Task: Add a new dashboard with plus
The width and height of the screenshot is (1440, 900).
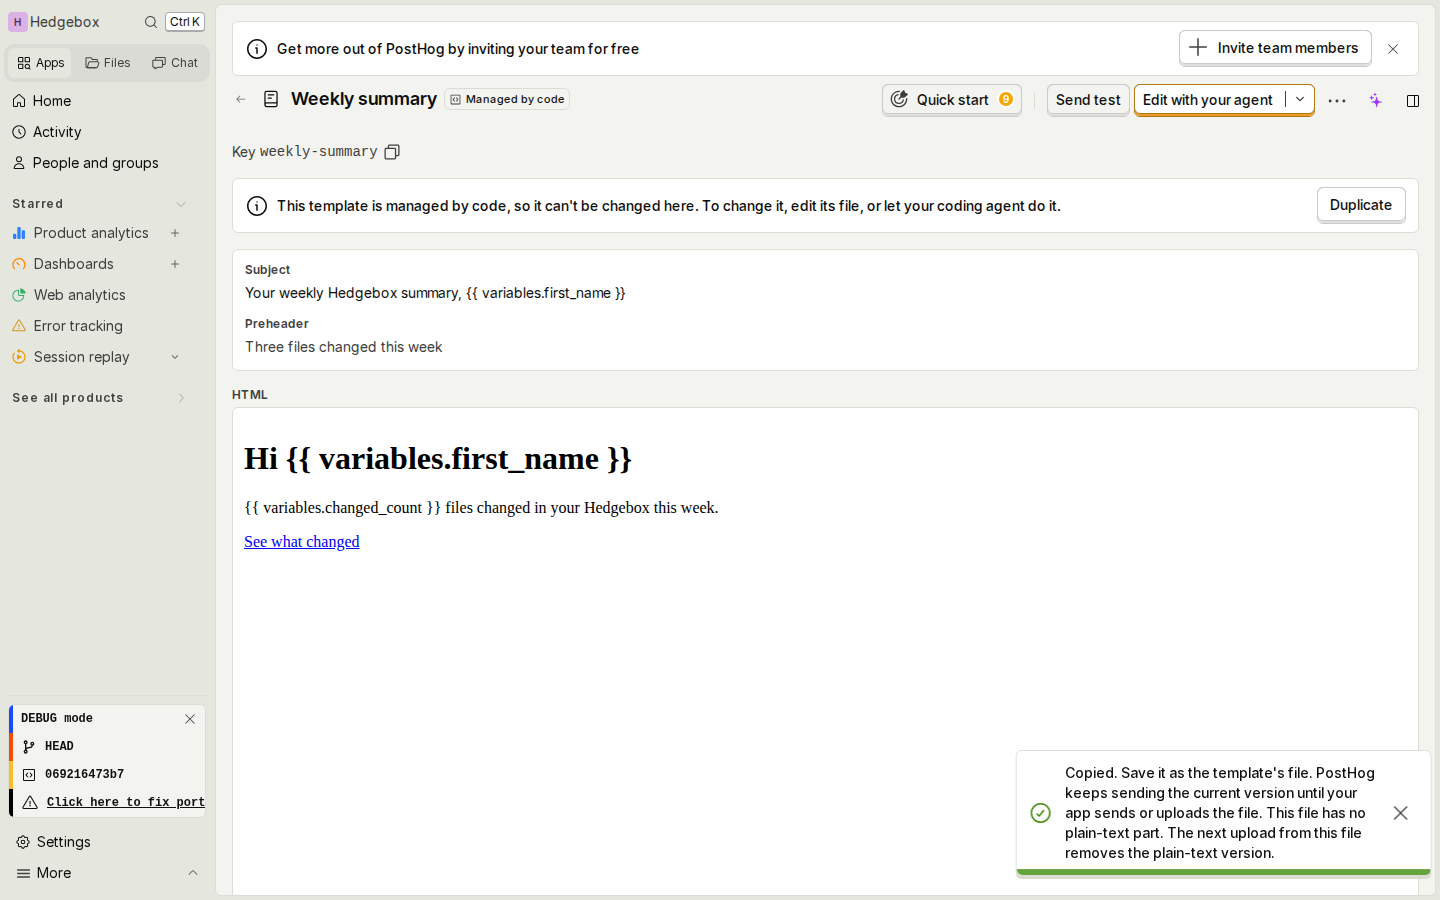Action: tap(175, 264)
